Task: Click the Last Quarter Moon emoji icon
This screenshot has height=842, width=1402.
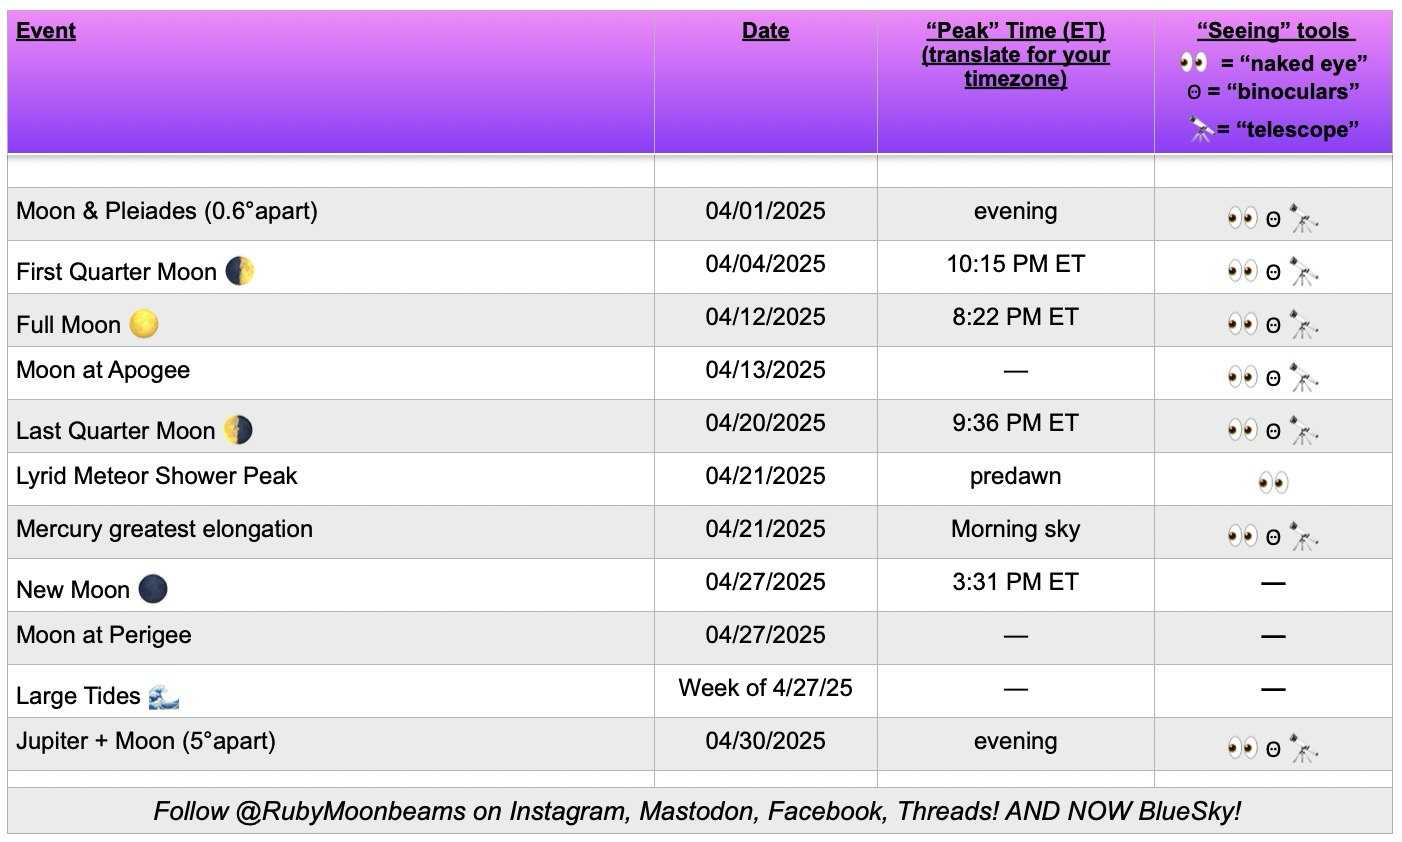Action: click(x=238, y=430)
